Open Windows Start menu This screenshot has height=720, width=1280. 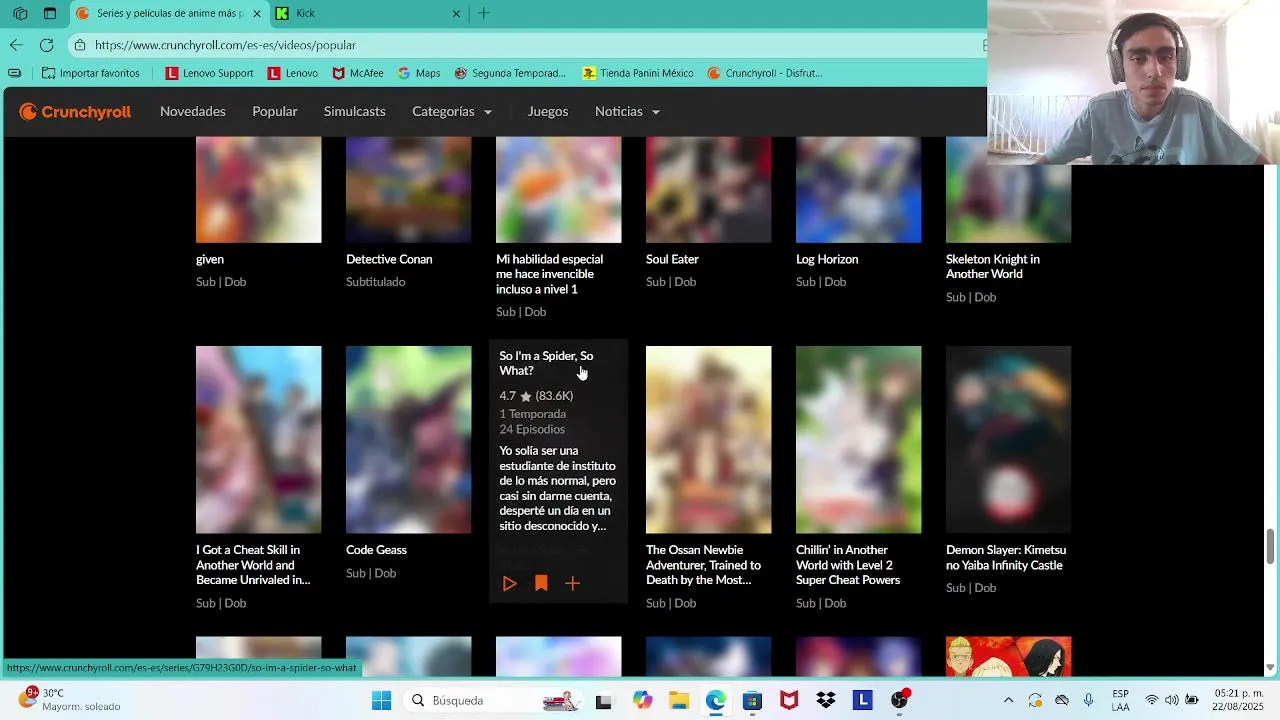coord(381,701)
